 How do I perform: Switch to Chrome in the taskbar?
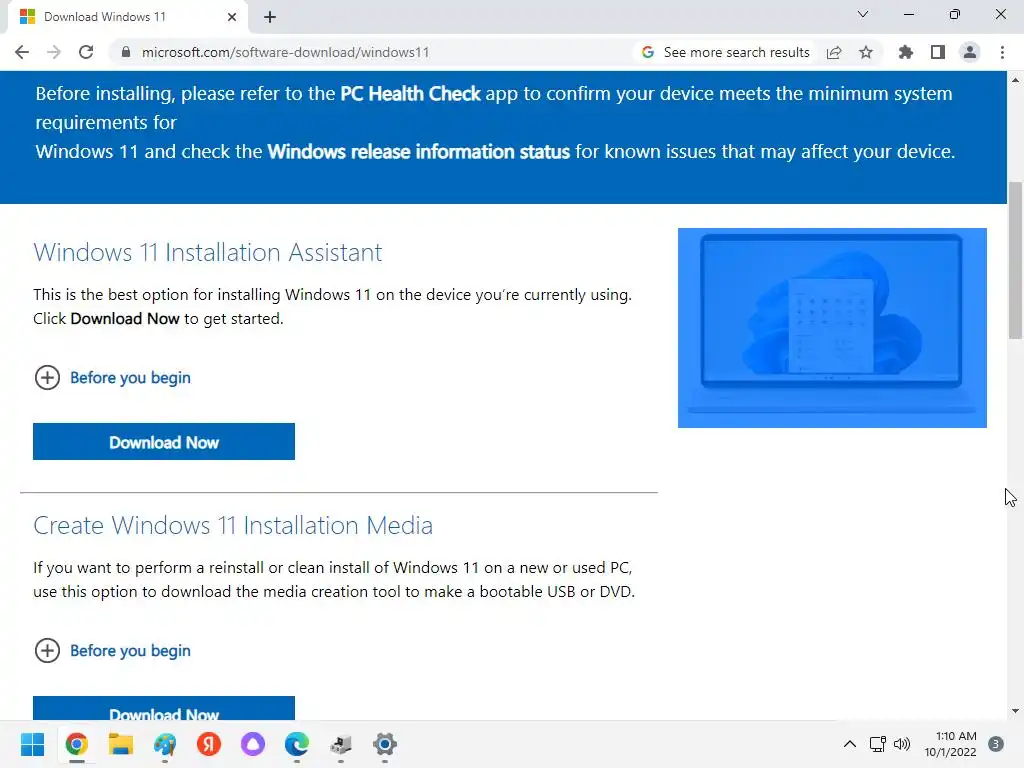[x=76, y=744]
